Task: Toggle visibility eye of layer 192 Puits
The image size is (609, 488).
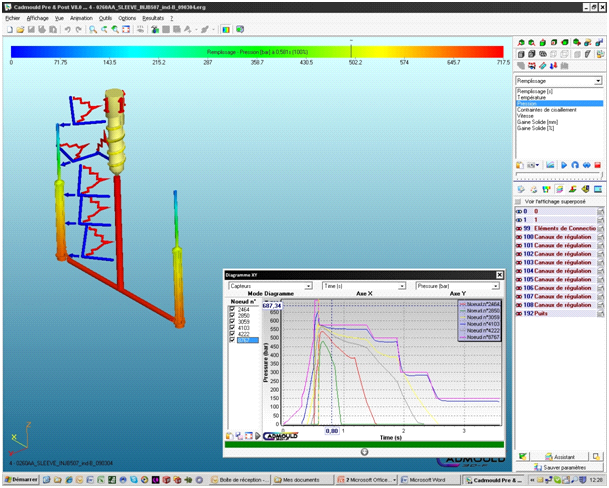Action: 519,314
